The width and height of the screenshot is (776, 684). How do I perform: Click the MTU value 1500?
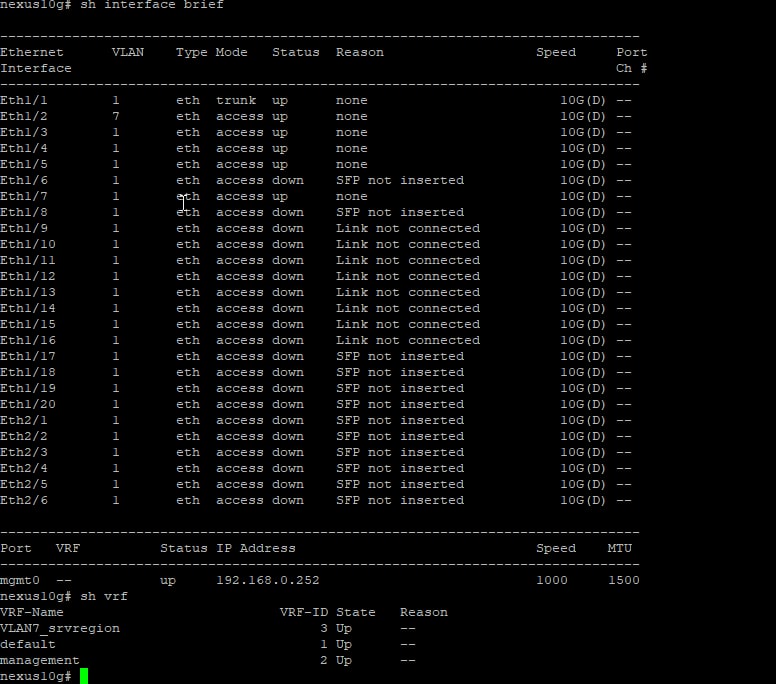624,581
